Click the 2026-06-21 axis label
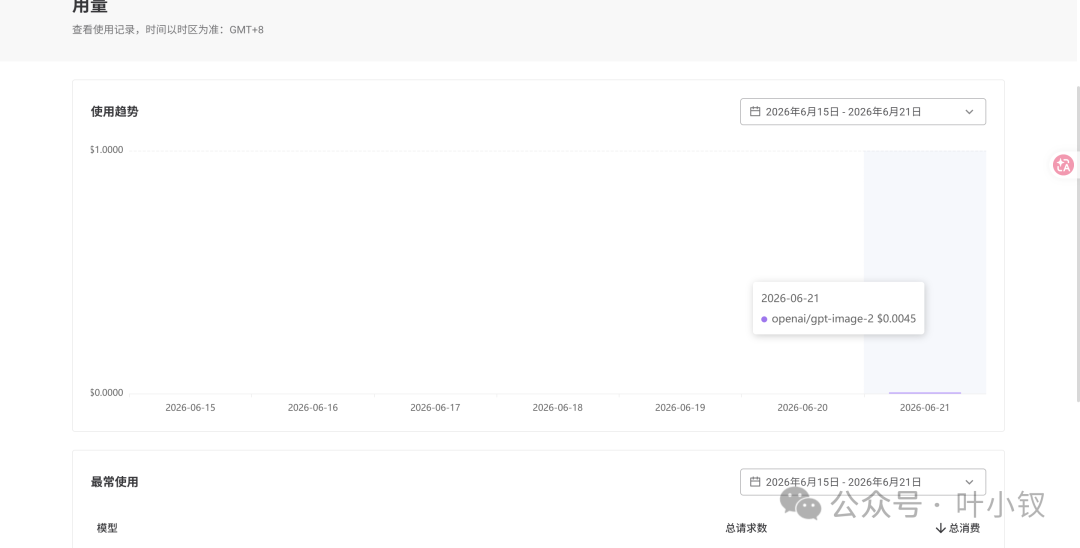1080x548 pixels. point(924,408)
